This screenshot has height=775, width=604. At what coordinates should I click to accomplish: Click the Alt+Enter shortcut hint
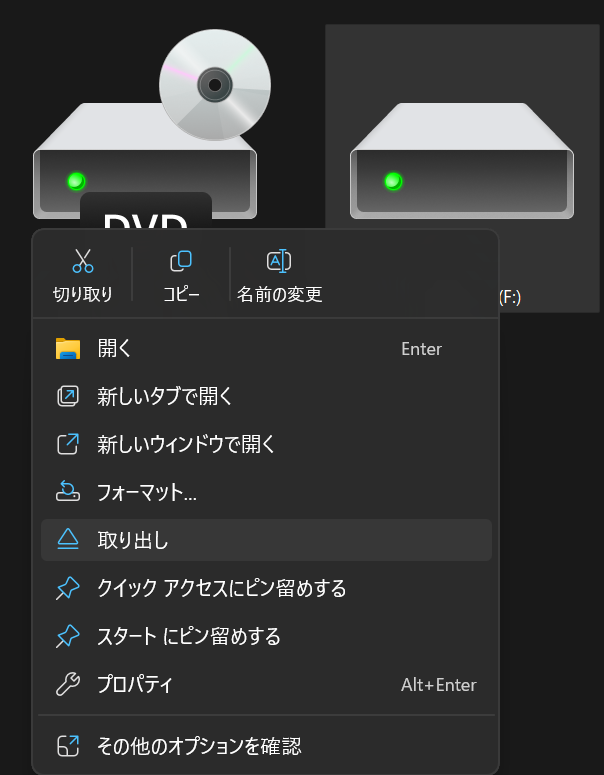(438, 685)
